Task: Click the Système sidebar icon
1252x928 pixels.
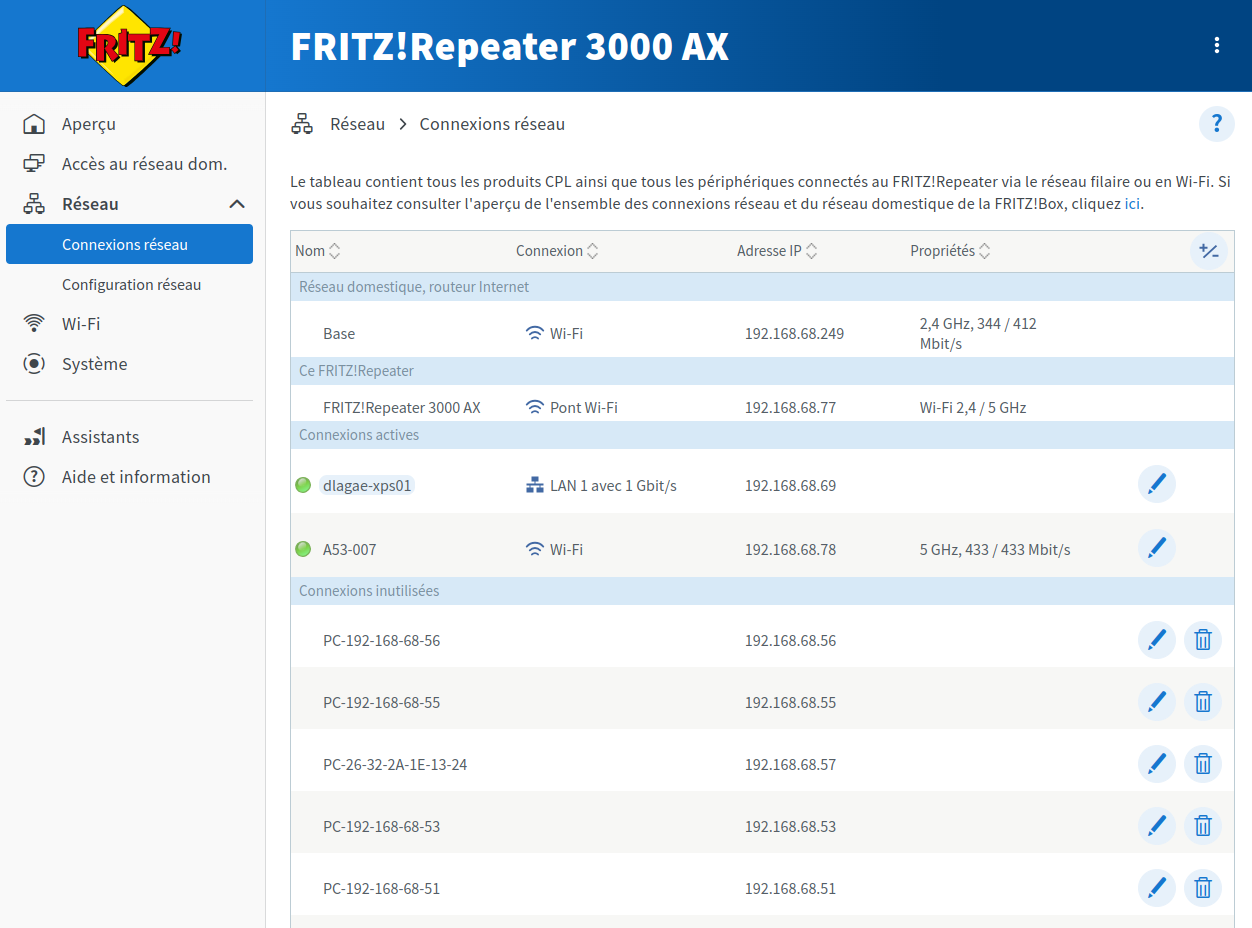Action: (x=34, y=364)
